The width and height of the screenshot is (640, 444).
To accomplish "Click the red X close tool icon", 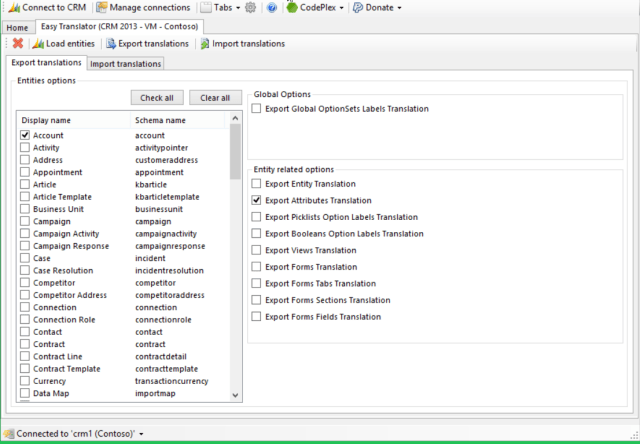I will point(18,44).
